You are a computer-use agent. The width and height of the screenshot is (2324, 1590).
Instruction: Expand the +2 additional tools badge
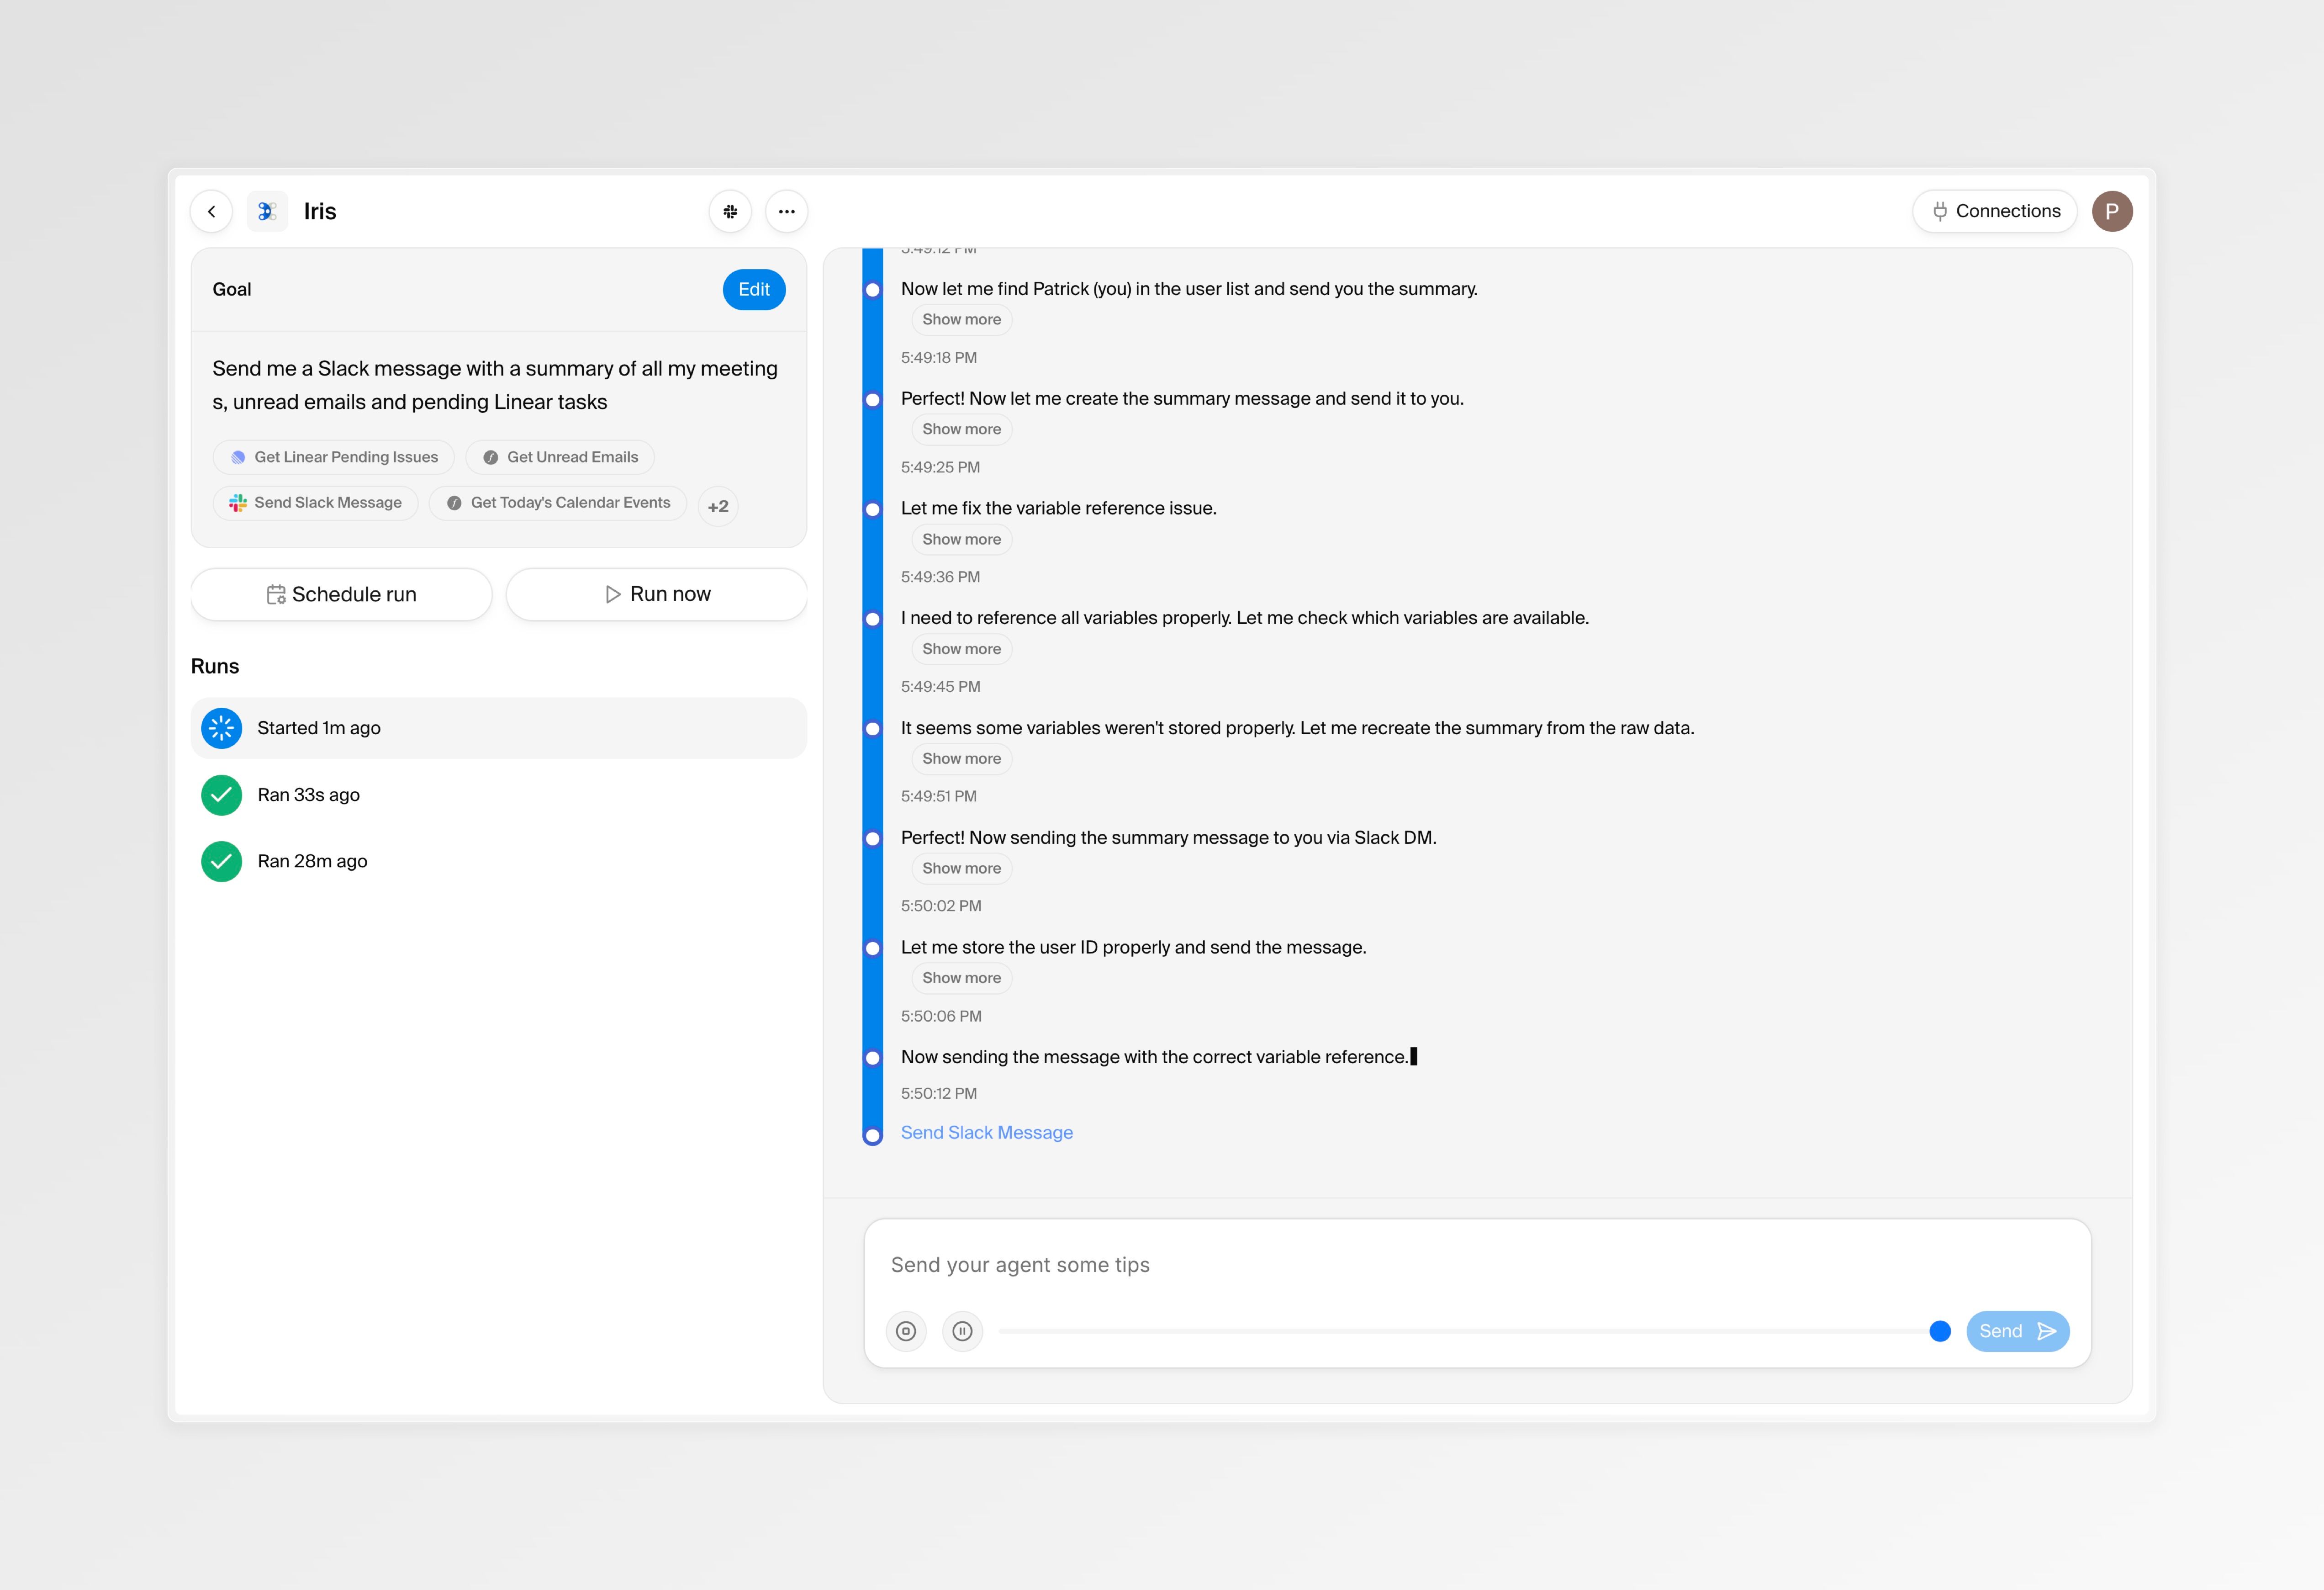pyautogui.click(x=717, y=506)
